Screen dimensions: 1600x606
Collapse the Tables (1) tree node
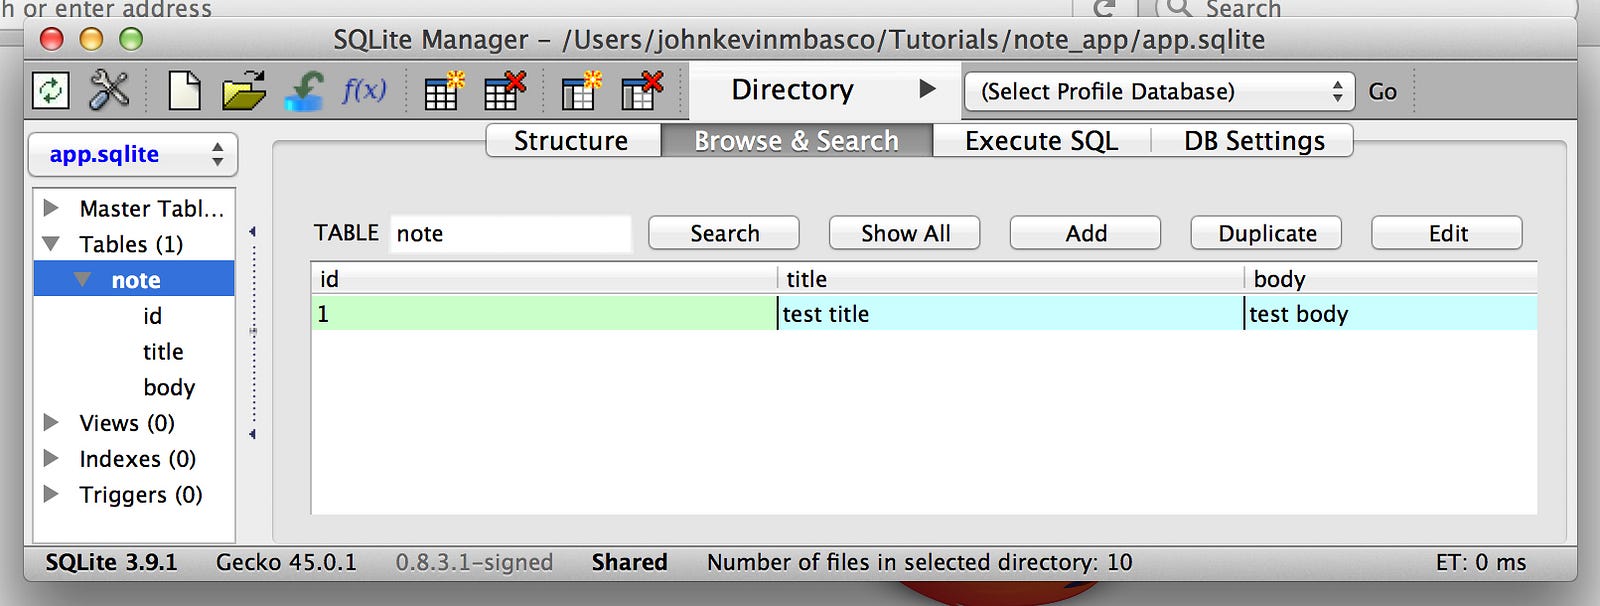[51, 244]
